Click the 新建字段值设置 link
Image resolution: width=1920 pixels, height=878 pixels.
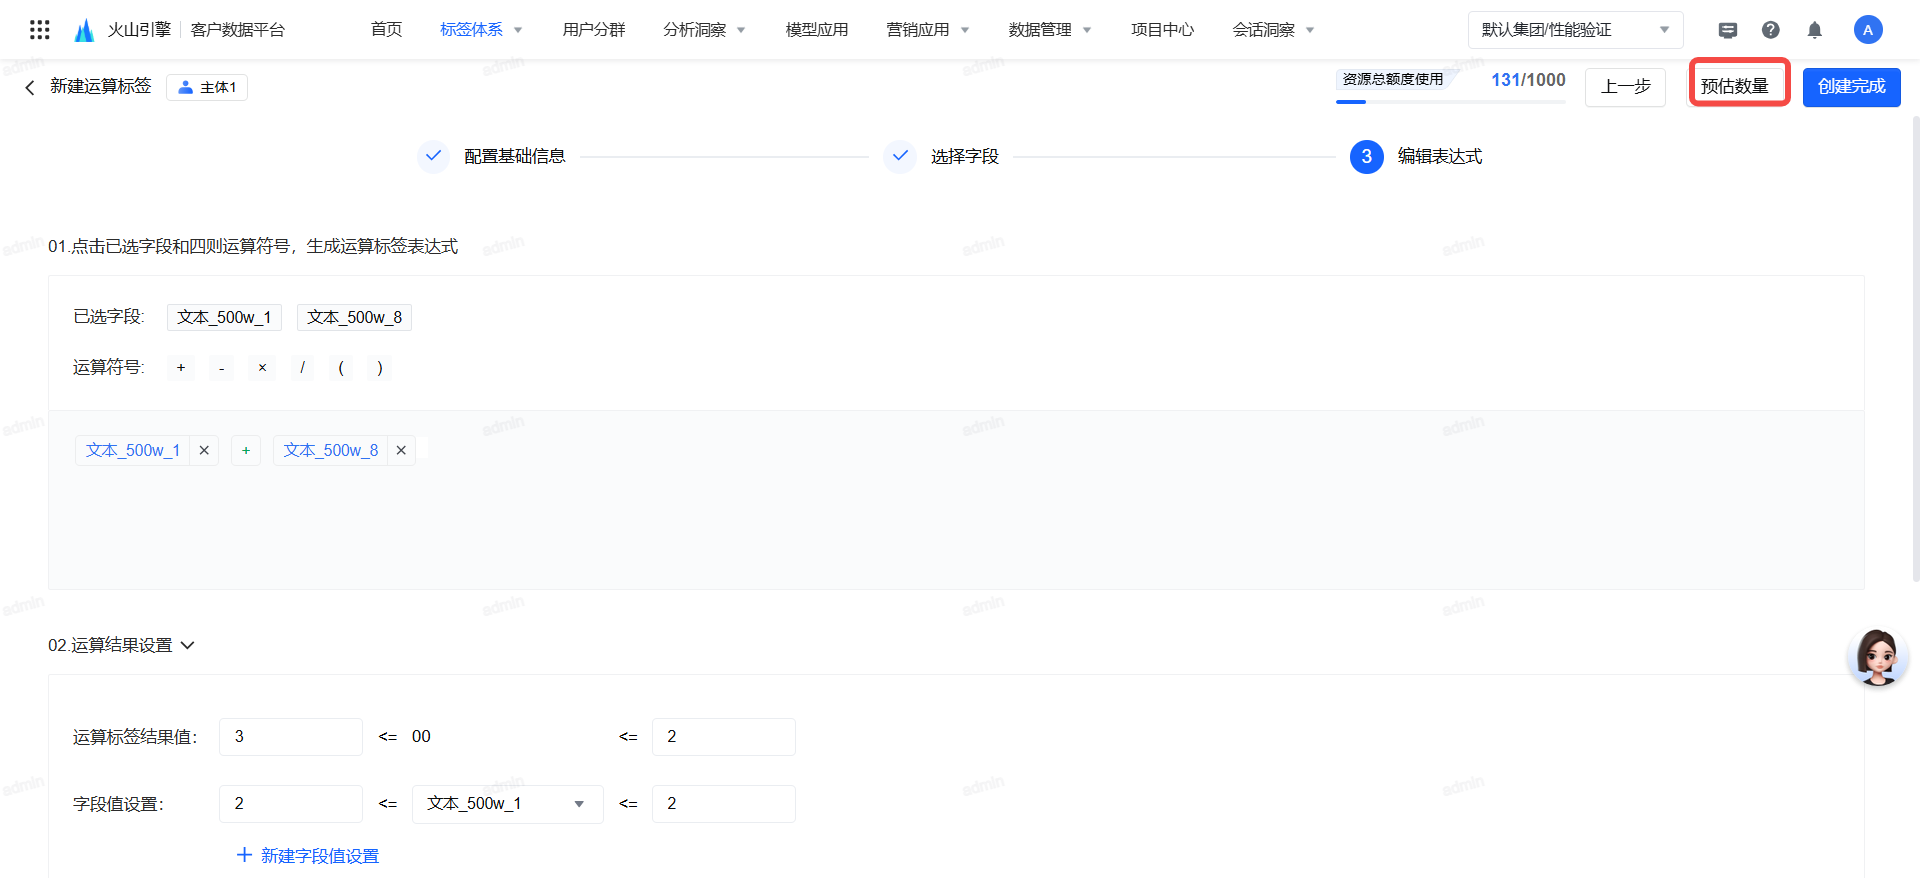pos(308,856)
